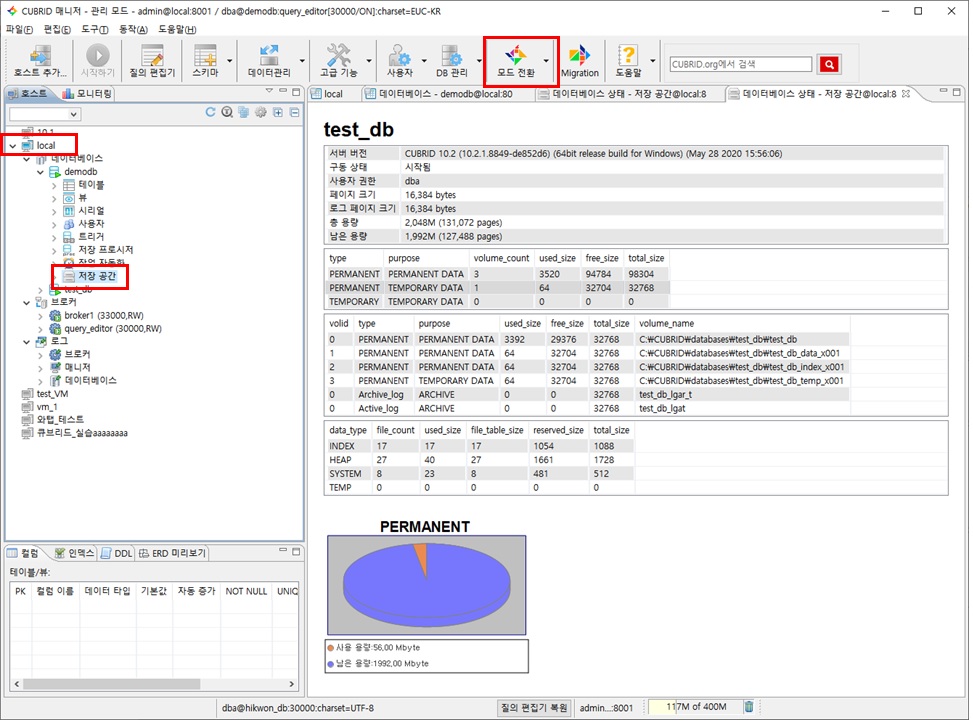Screen dimensions: 973x725
Task: Click the red search button
Action: pos(829,64)
